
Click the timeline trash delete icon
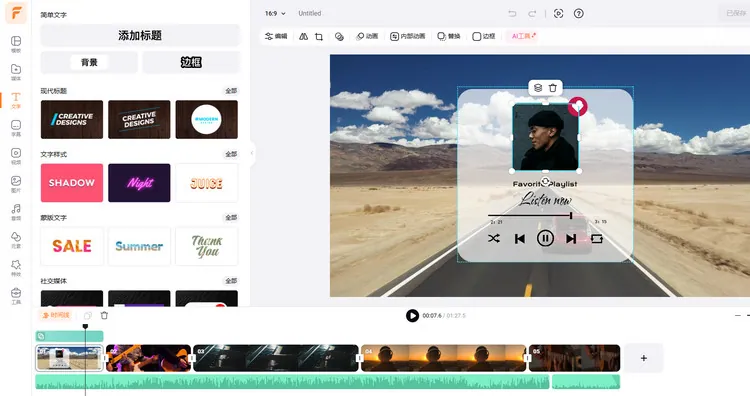click(x=104, y=315)
